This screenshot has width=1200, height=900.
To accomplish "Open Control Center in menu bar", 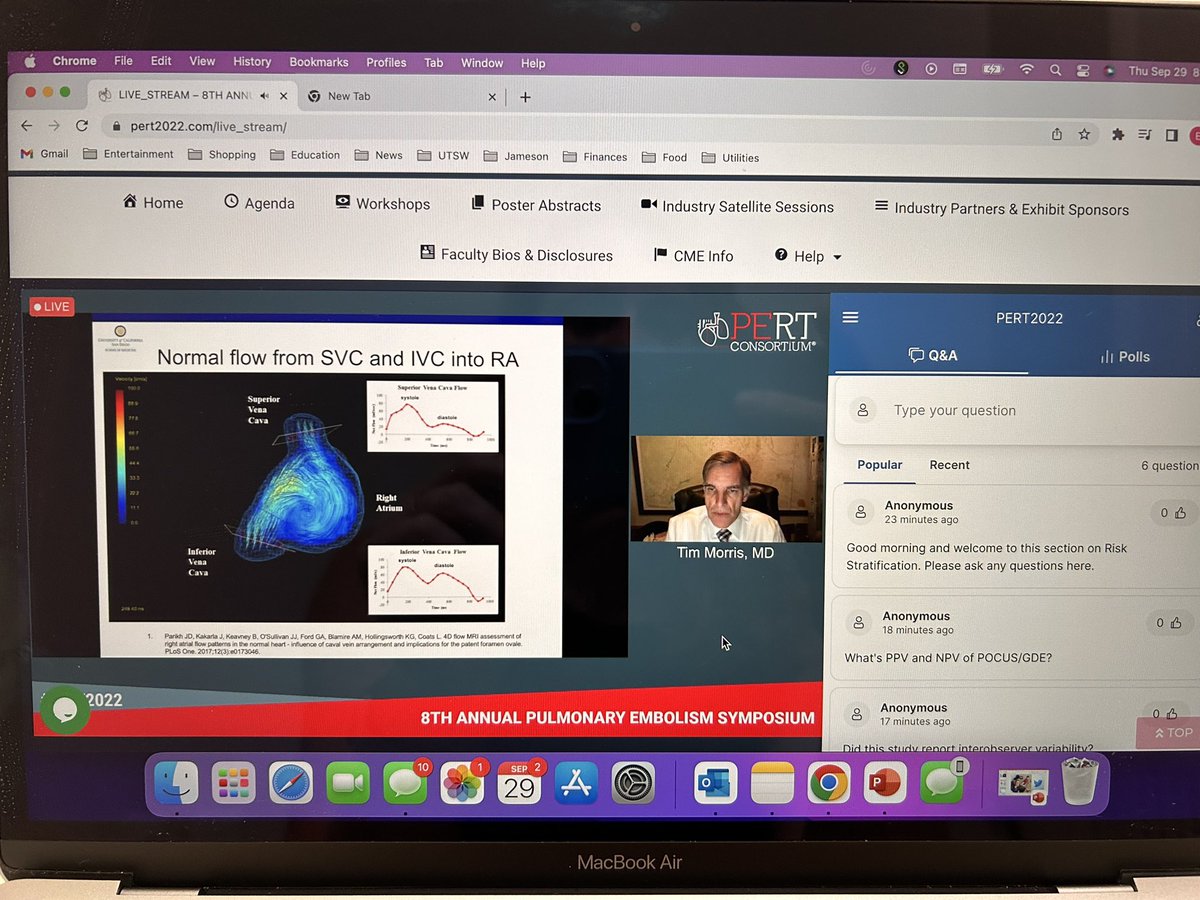I will pyautogui.click(x=1082, y=70).
